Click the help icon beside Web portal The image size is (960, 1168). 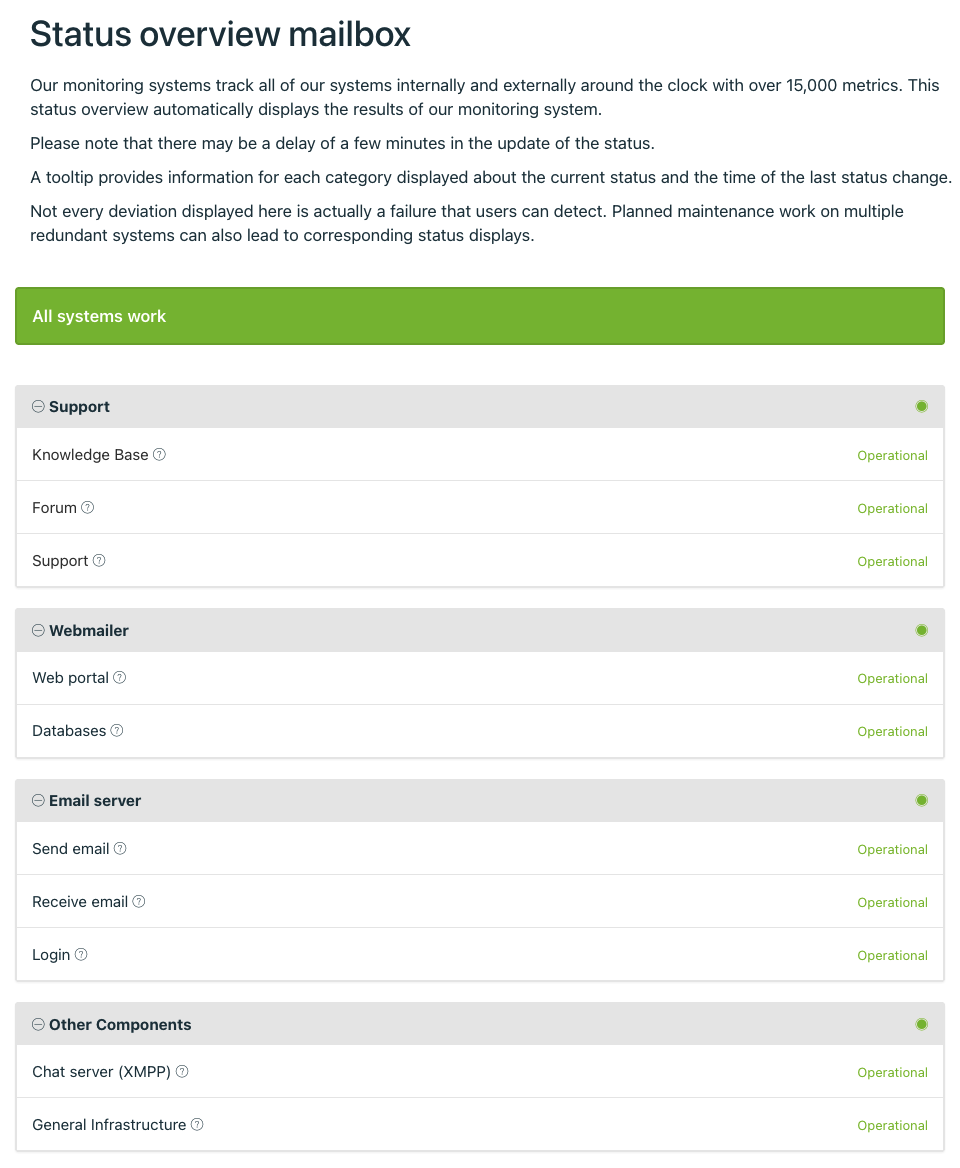[x=120, y=678]
